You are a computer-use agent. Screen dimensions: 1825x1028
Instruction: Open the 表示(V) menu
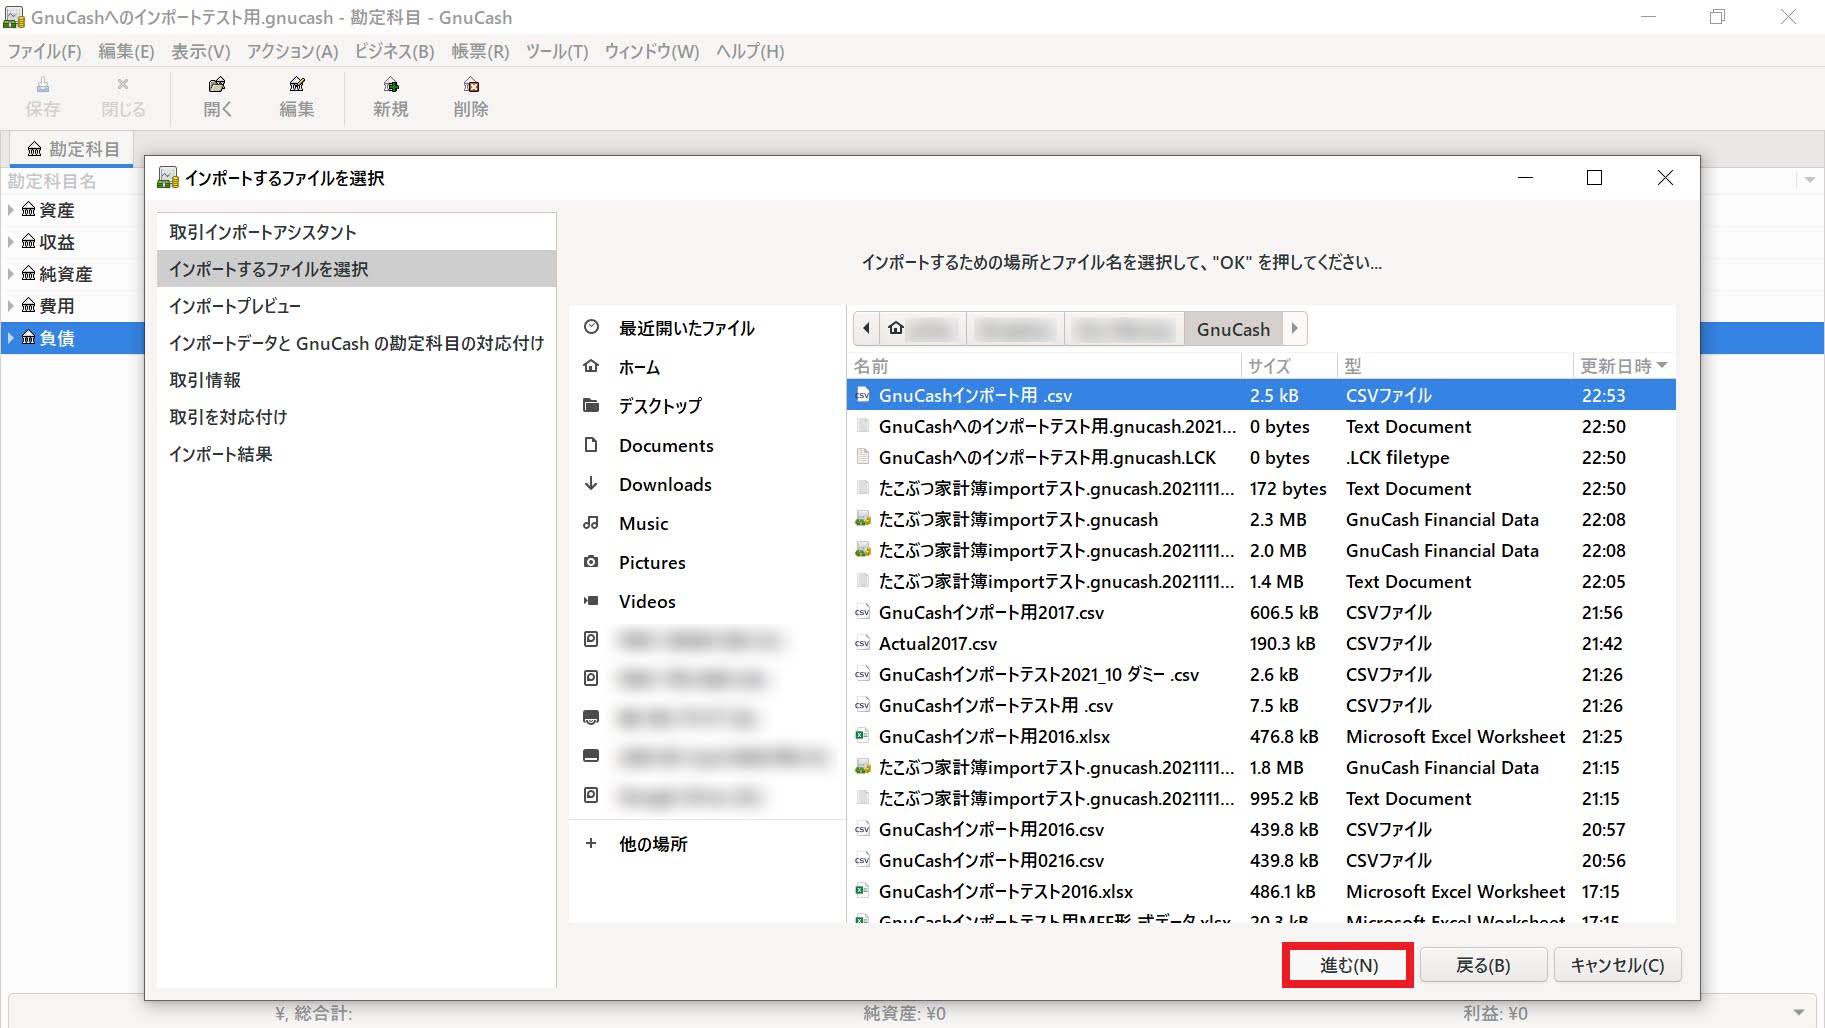pyautogui.click(x=201, y=51)
